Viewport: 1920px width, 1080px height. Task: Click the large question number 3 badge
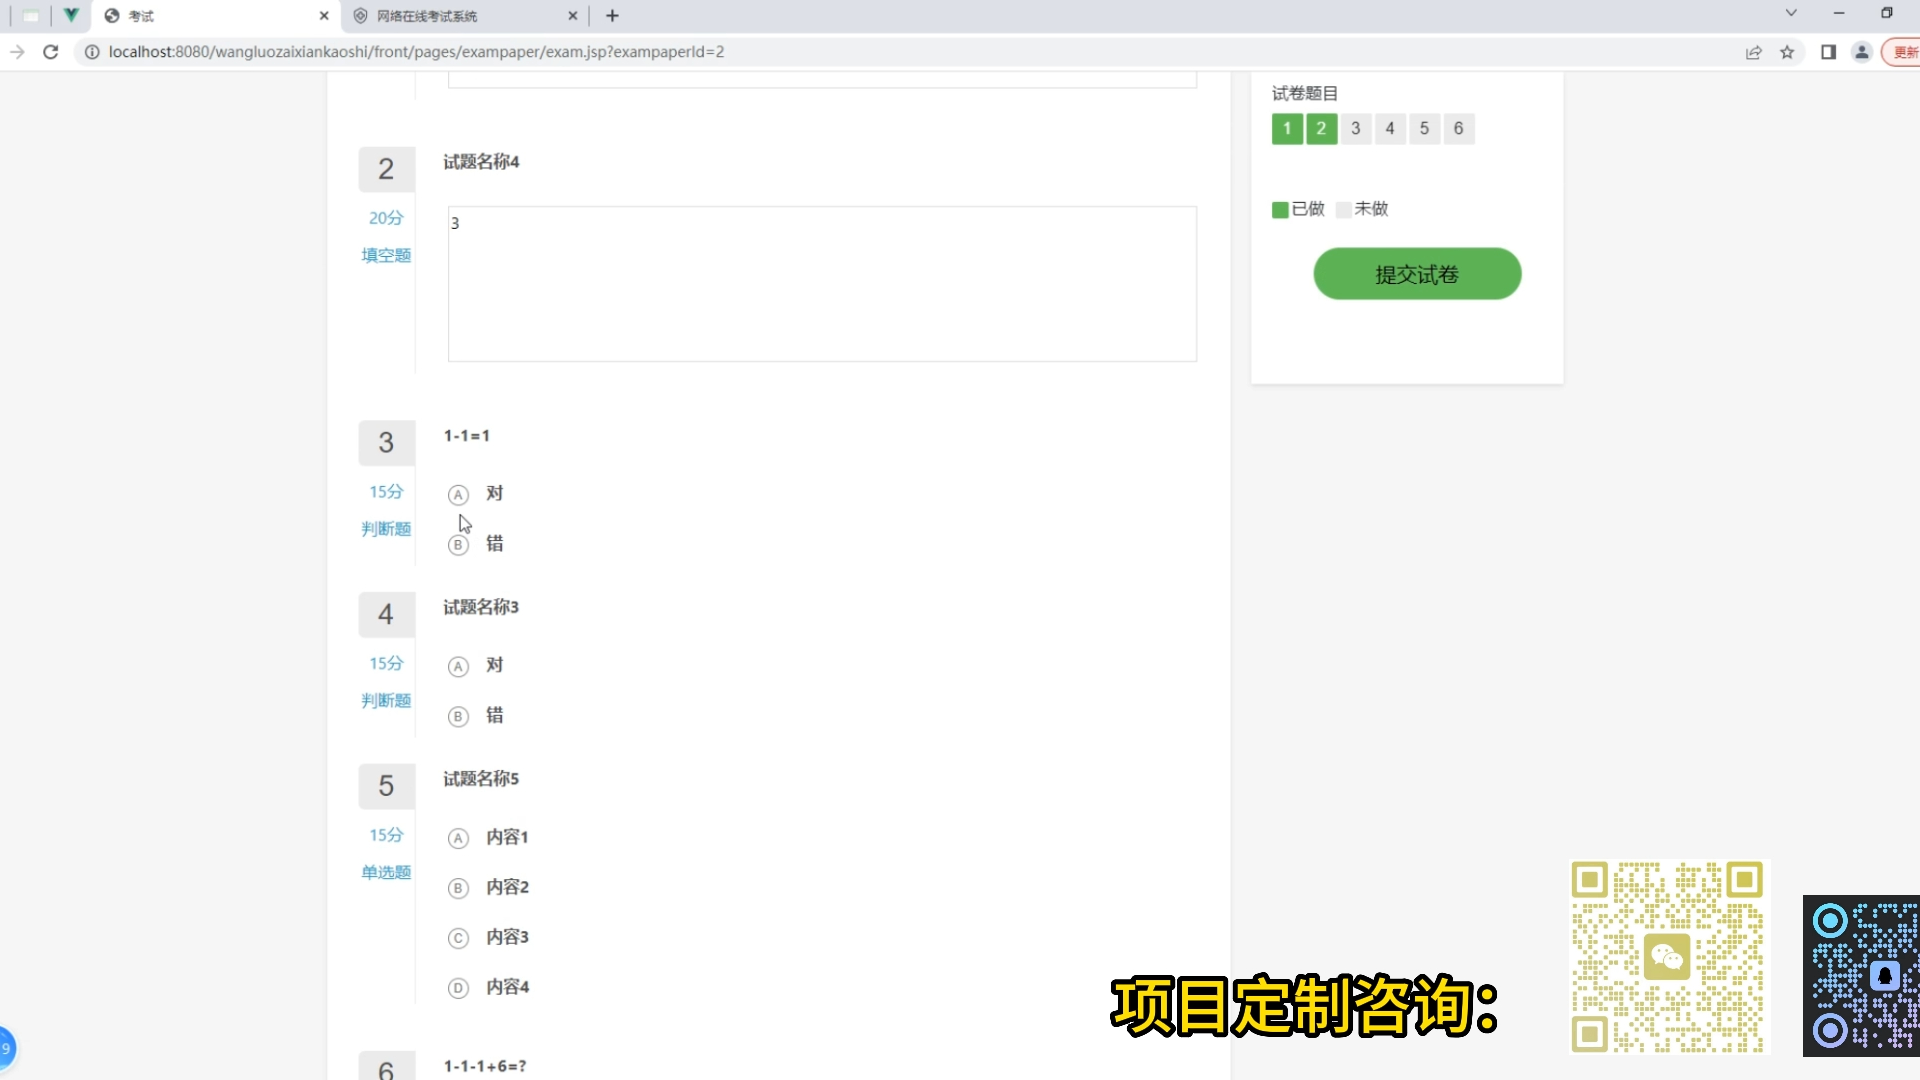(386, 443)
